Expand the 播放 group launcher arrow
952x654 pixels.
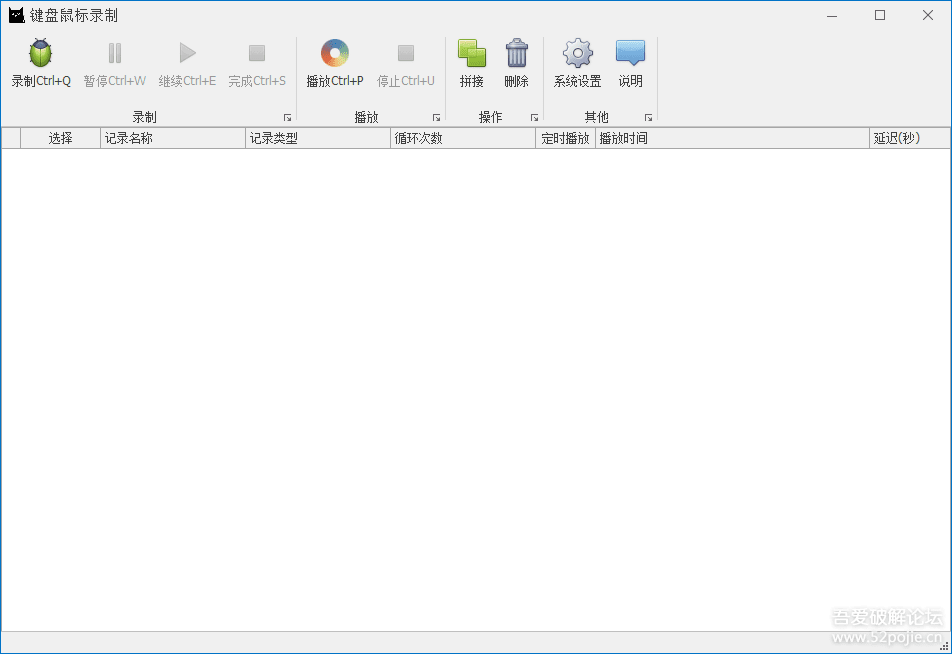tap(437, 118)
